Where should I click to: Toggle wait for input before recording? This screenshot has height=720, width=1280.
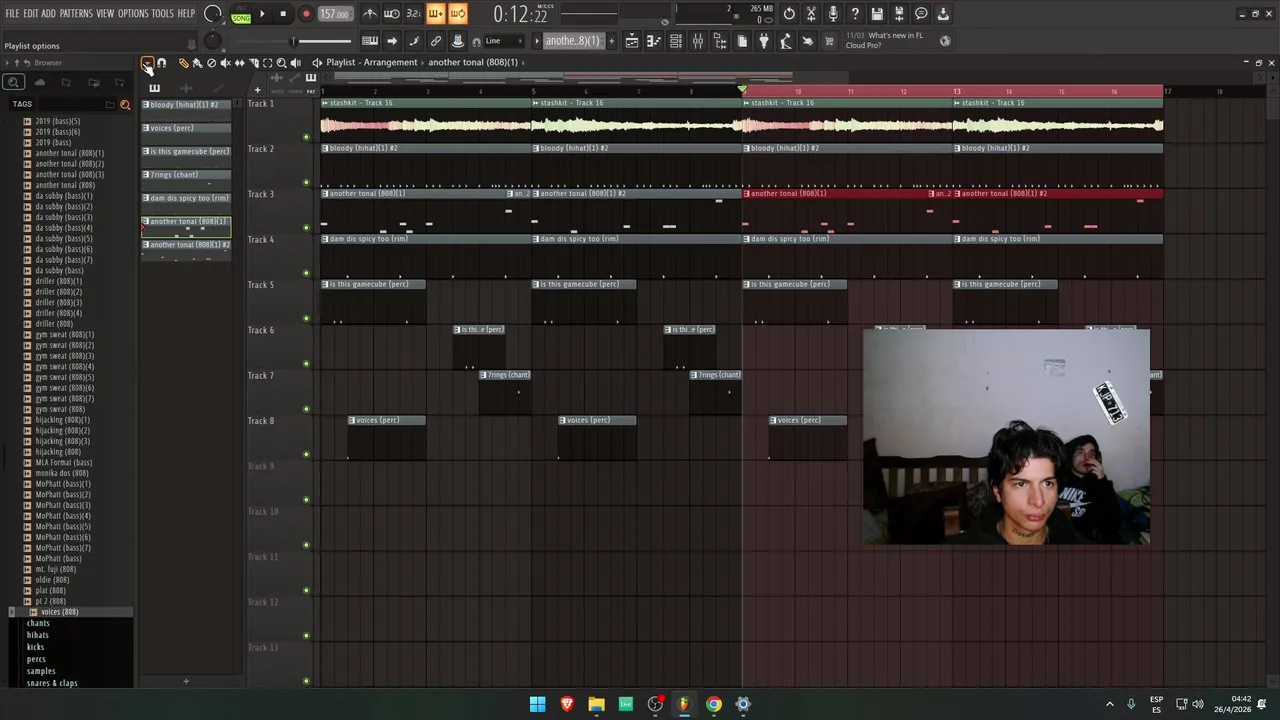(392, 14)
